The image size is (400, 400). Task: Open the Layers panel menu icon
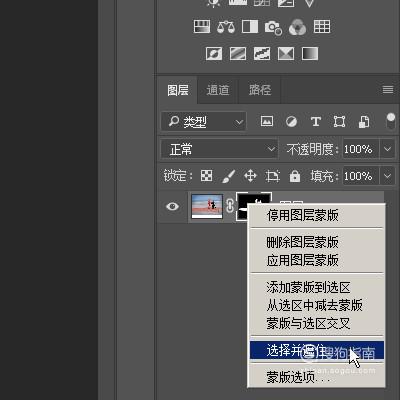coord(388,89)
